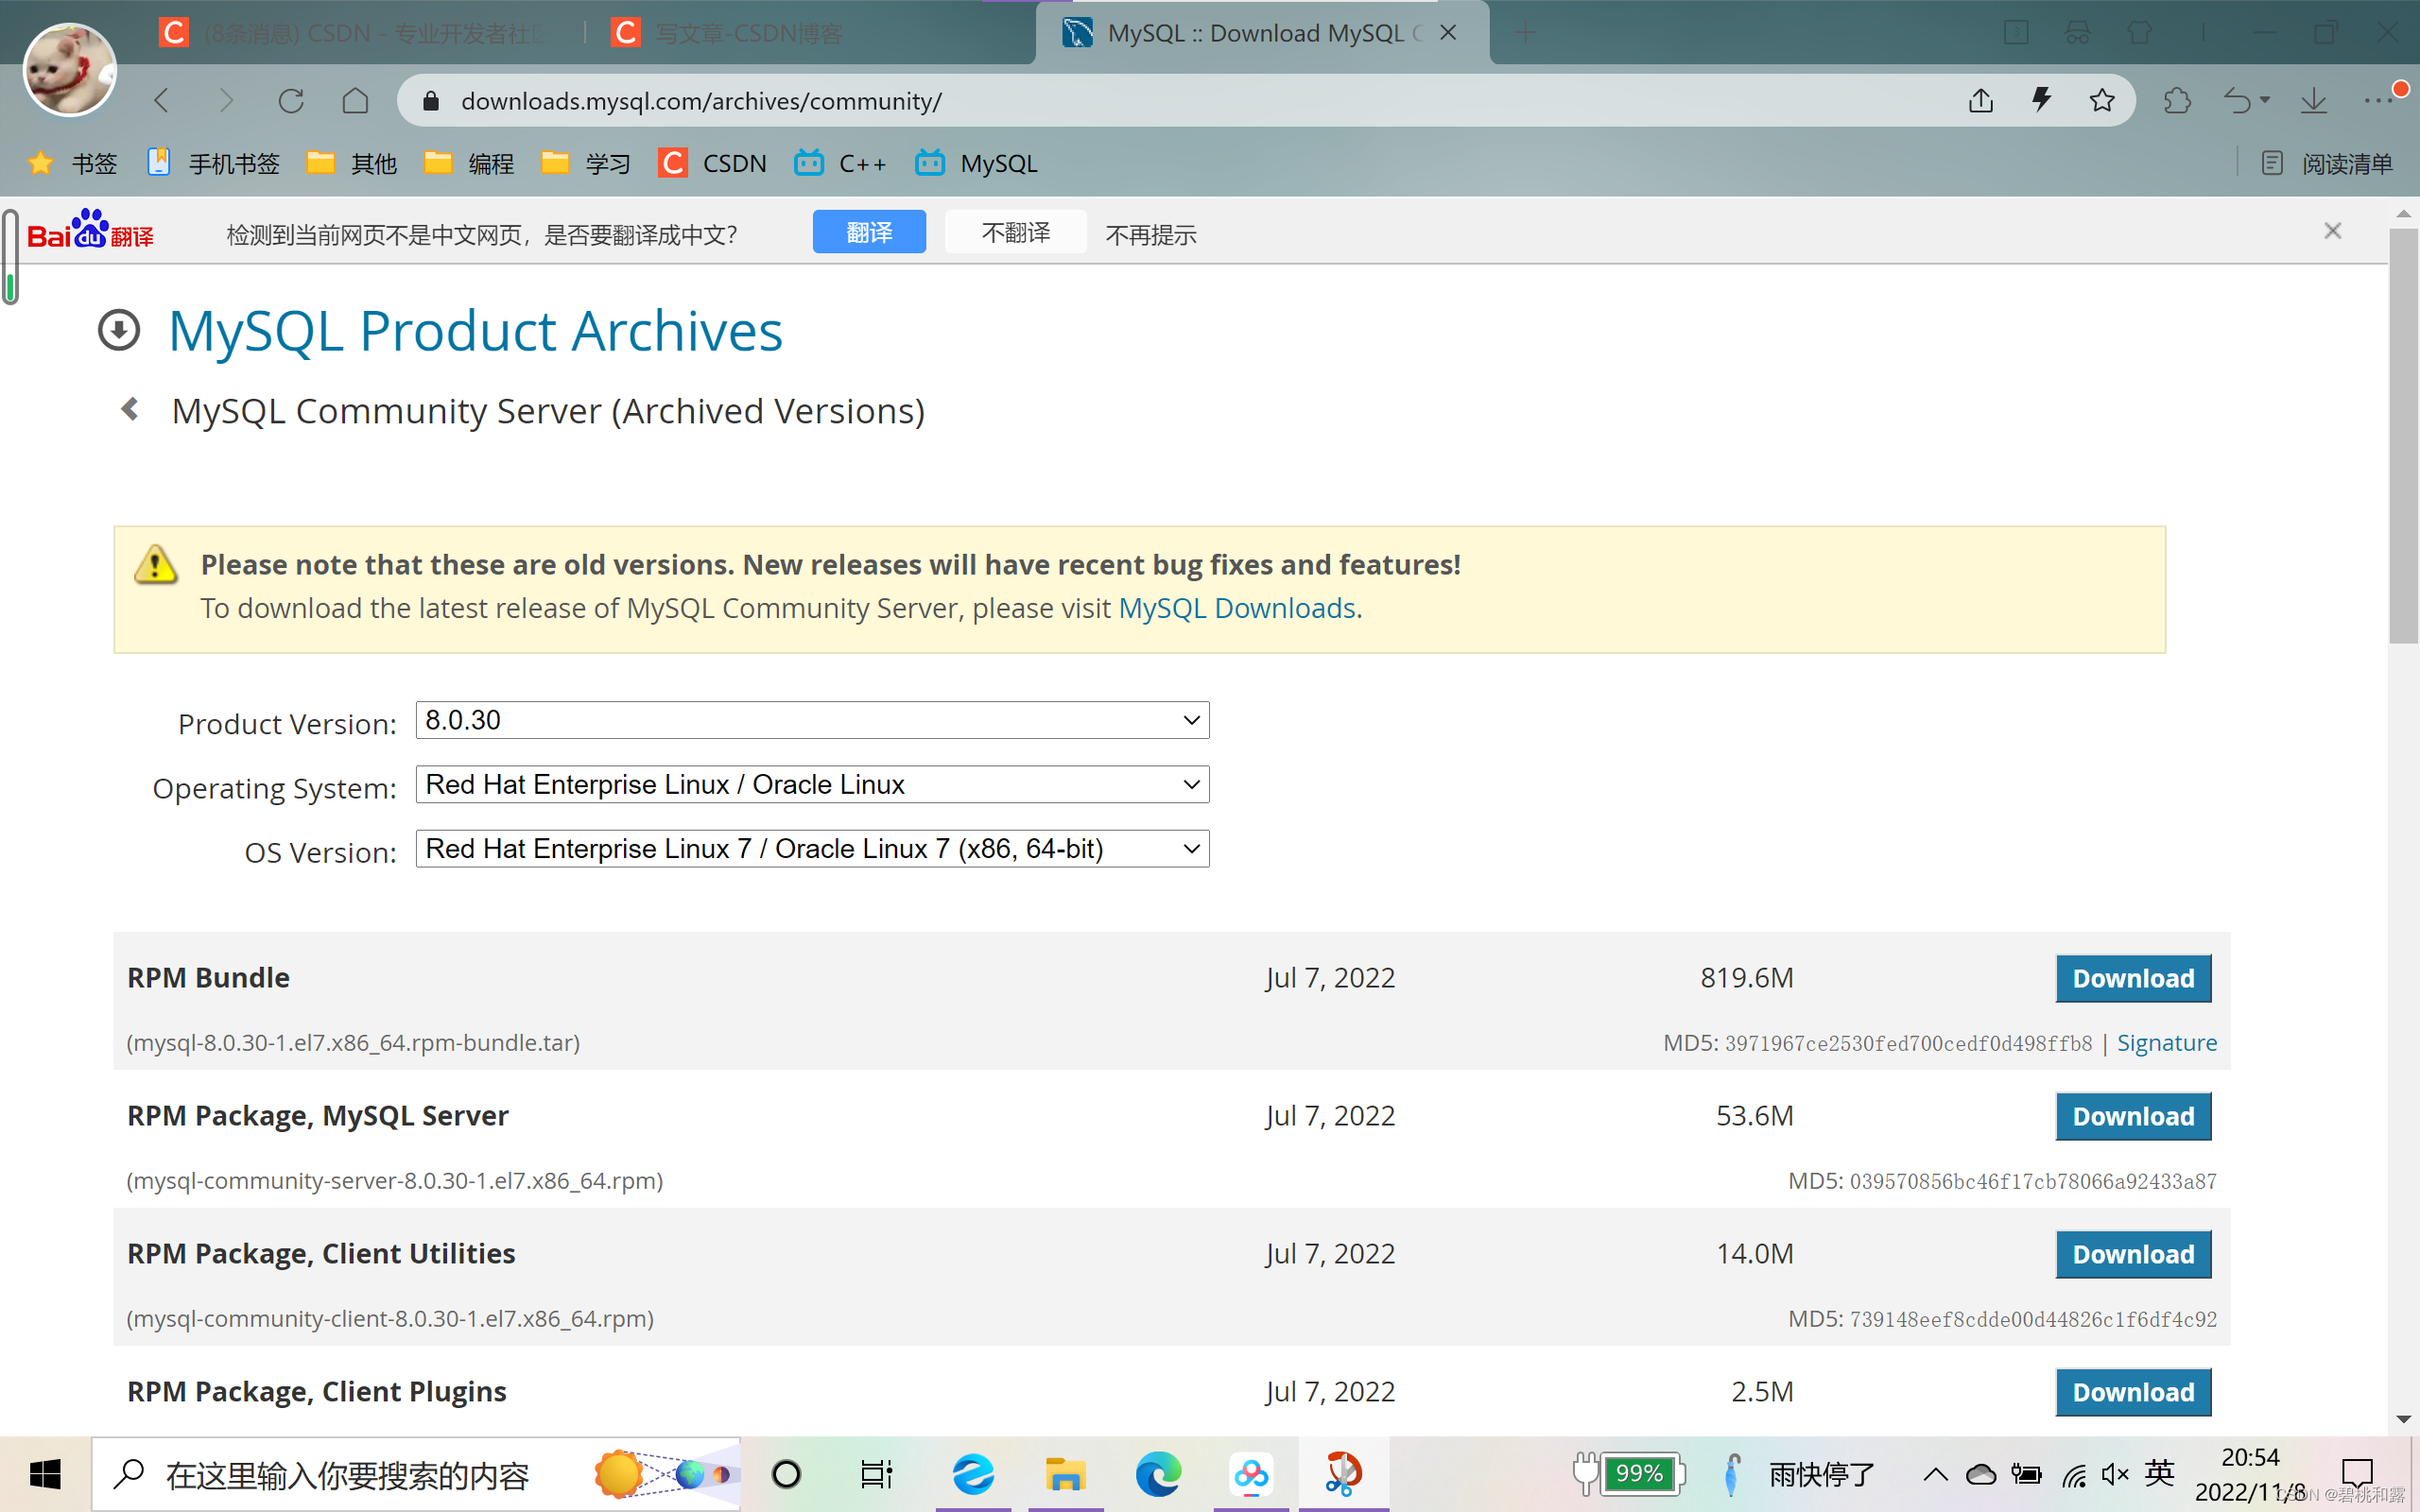The height and width of the screenshot is (1512, 2420).
Task: Click the muted volume tray icon
Action: 2115,1474
